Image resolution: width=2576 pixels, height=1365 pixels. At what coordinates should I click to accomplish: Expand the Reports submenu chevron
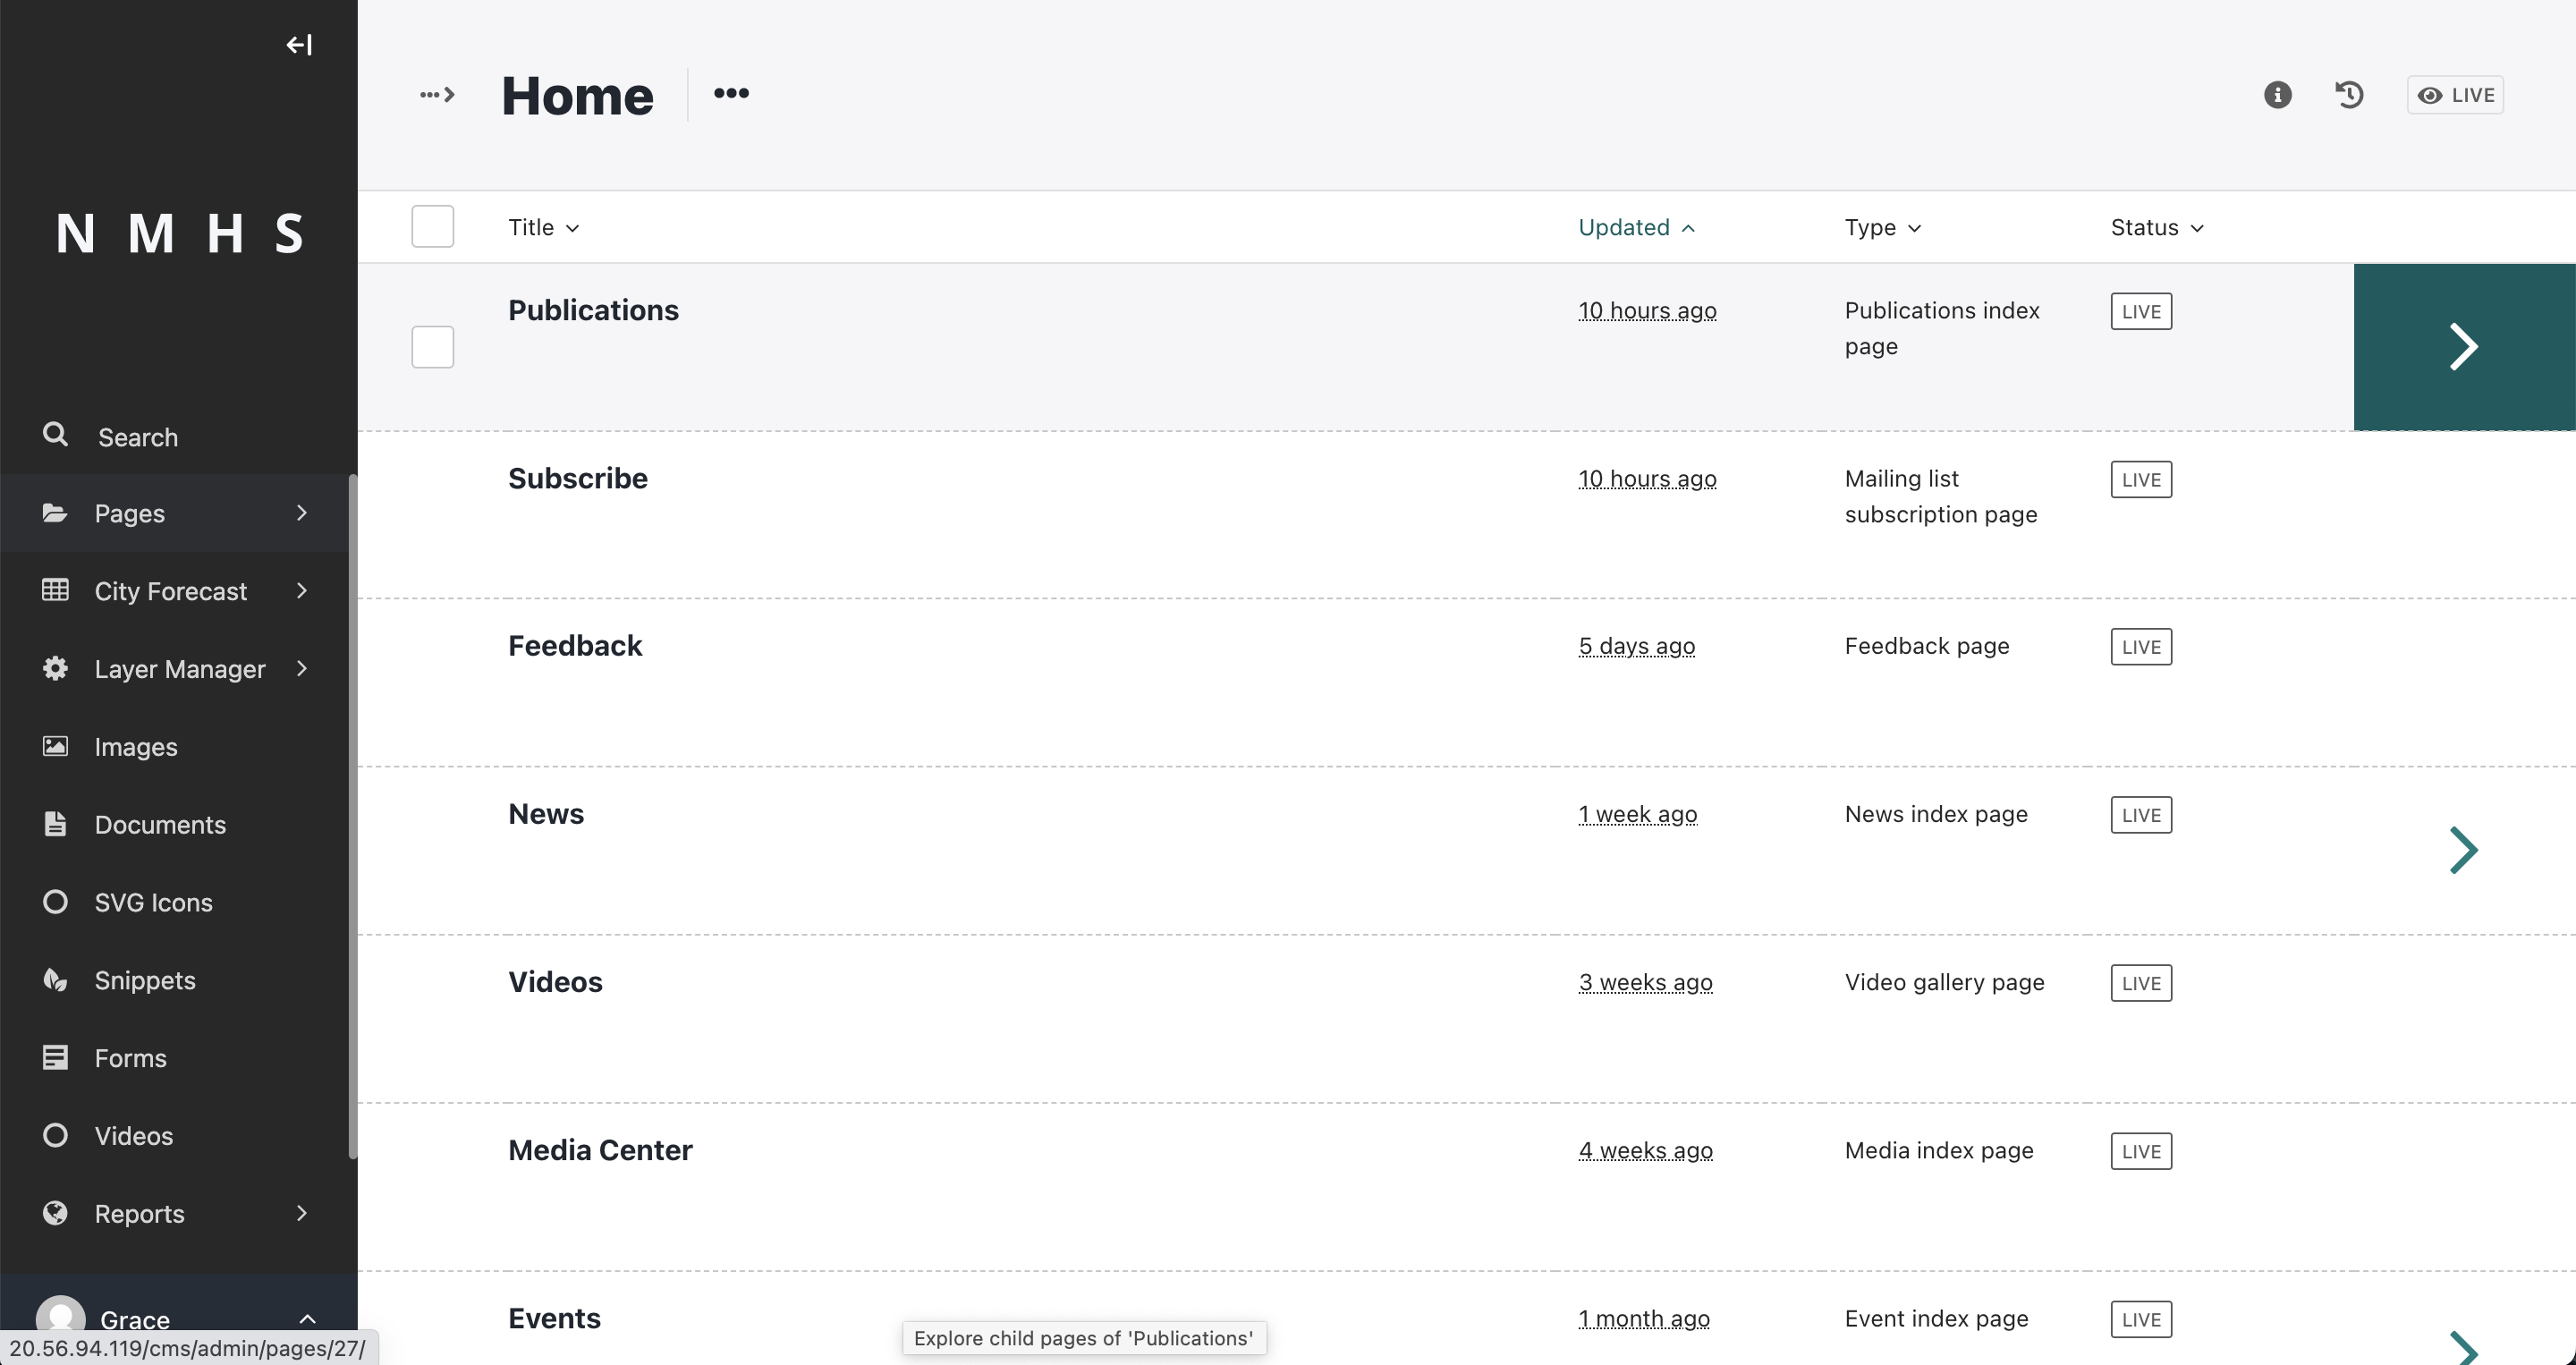pos(302,1213)
